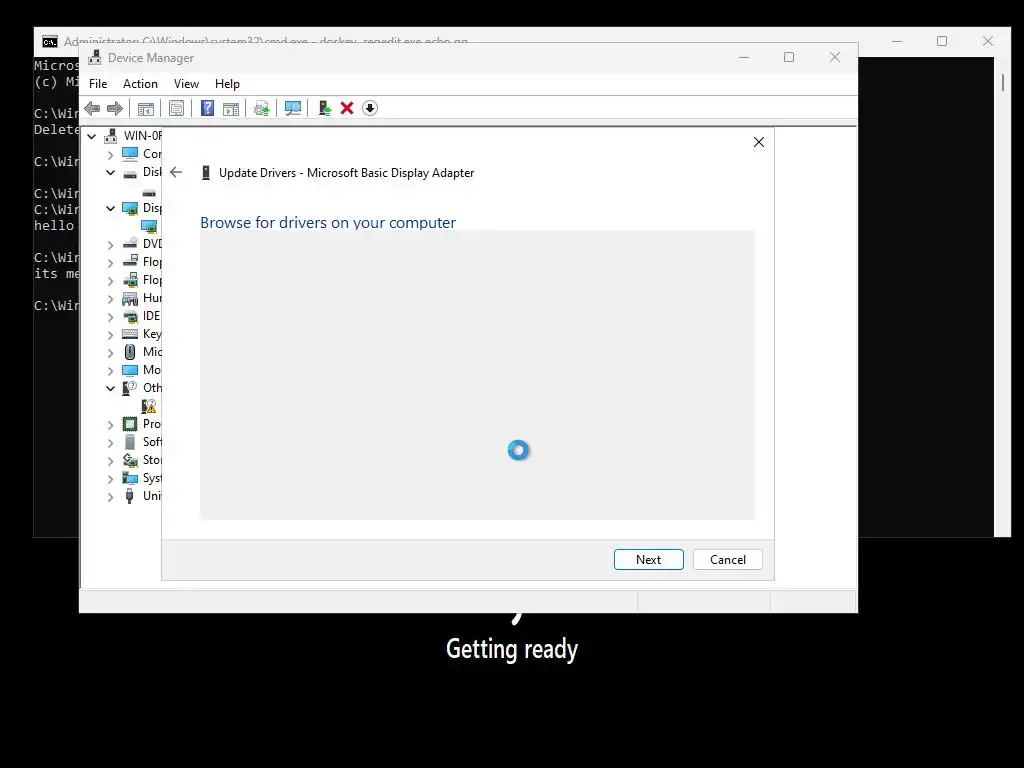Screen dimensions: 1024x768
Task: Click the System devices folder icon
Action: (130, 478)
